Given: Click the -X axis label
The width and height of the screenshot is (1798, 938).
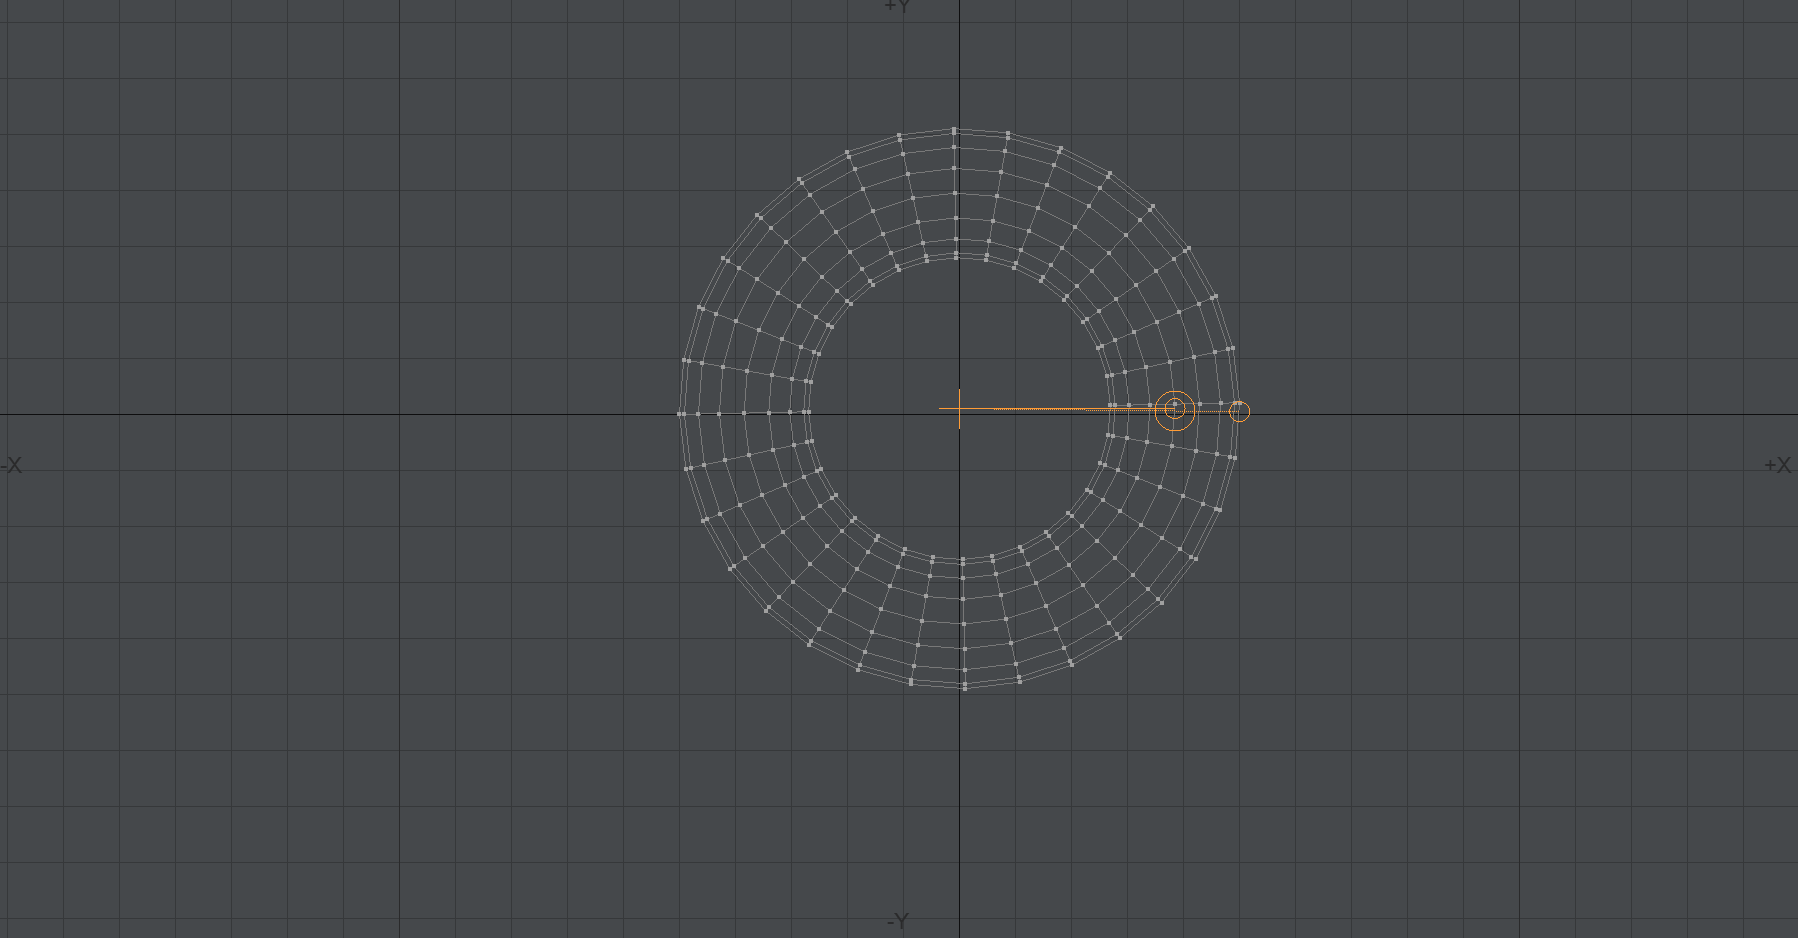Looking at the screenshot, I should pos(12,465).
